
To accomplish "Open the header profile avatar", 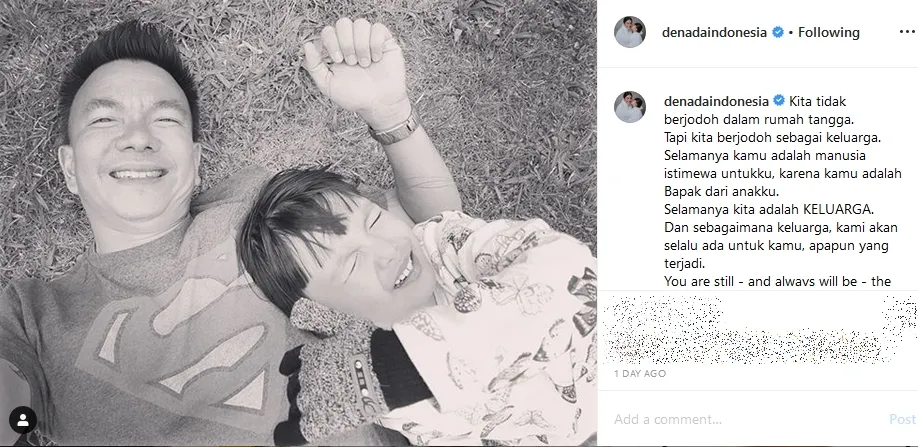I will tap(630, 32).
